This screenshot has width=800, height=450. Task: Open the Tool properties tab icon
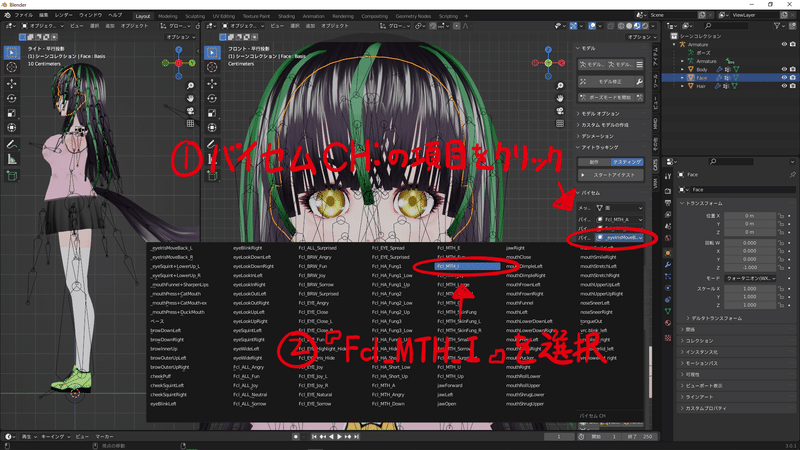pyautogui.click(x=668, y=176)
